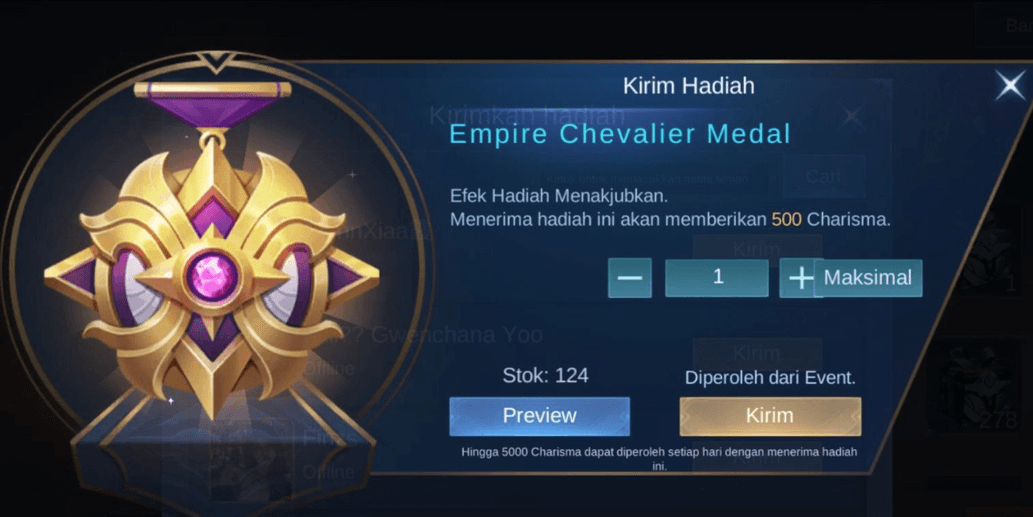Image resolution: width=1033 pixels, height=517 pixels.
Task: Select the quantity field showing 1
Action: pyautogui.click(x=717, y=278)
